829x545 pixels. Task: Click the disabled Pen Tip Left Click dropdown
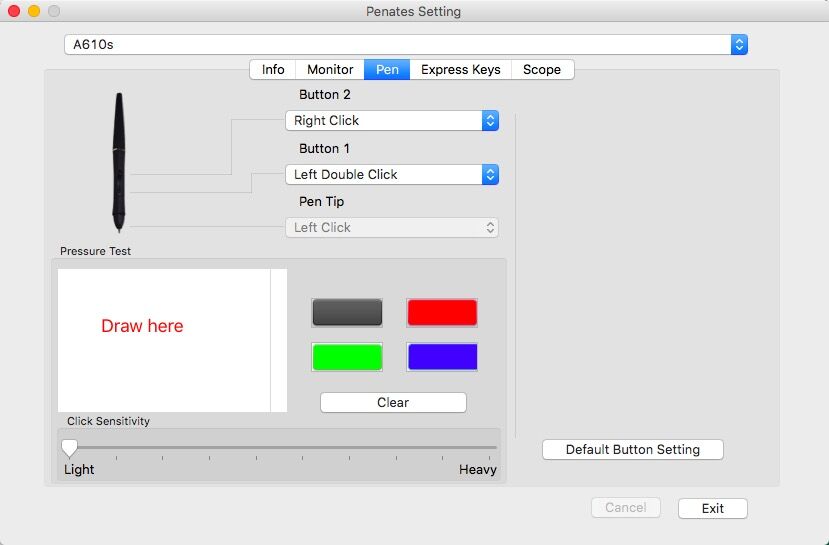(392, 227)
